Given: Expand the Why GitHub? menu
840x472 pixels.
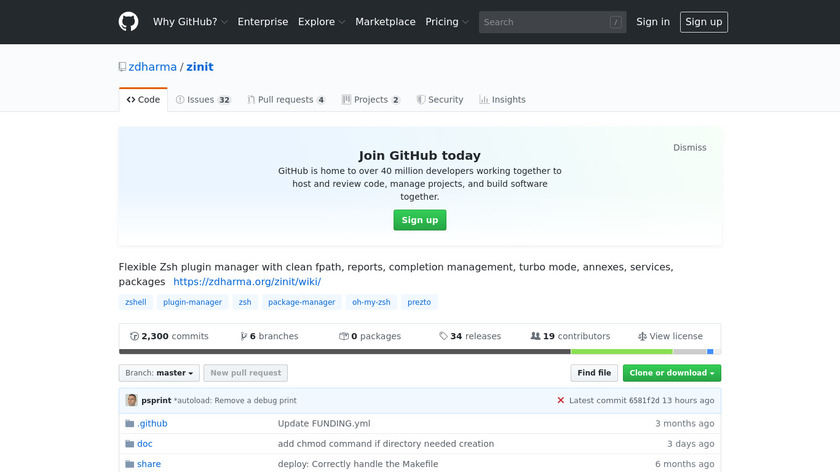Looking at the screenshot, I should (190, 22).
